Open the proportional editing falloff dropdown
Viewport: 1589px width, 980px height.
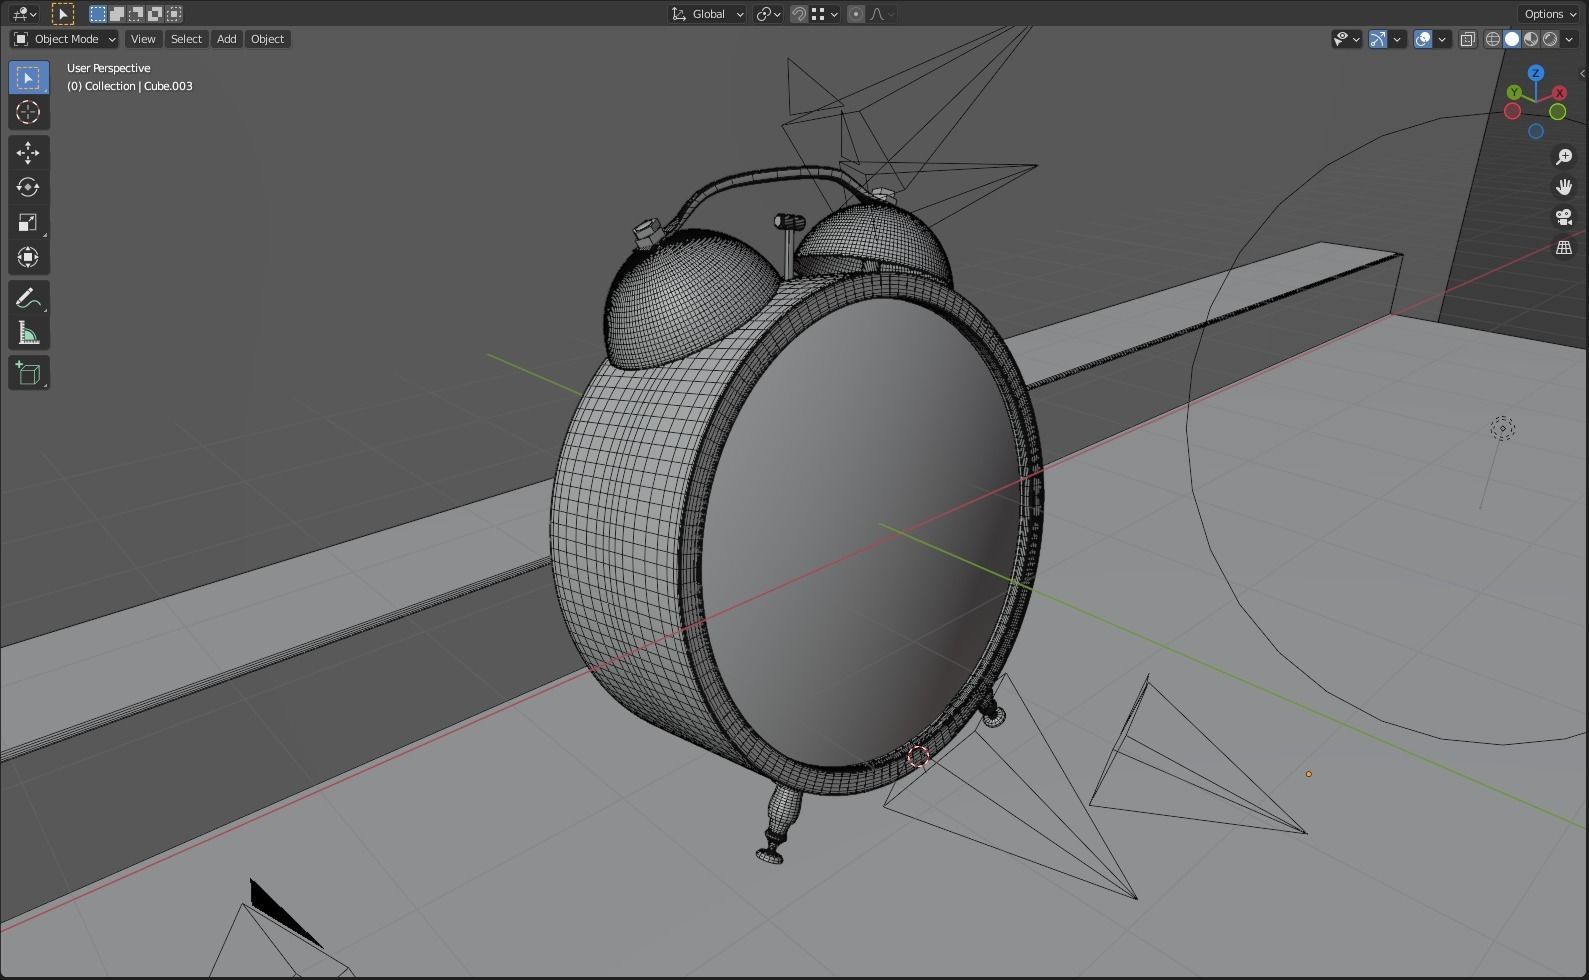[882, 14]
